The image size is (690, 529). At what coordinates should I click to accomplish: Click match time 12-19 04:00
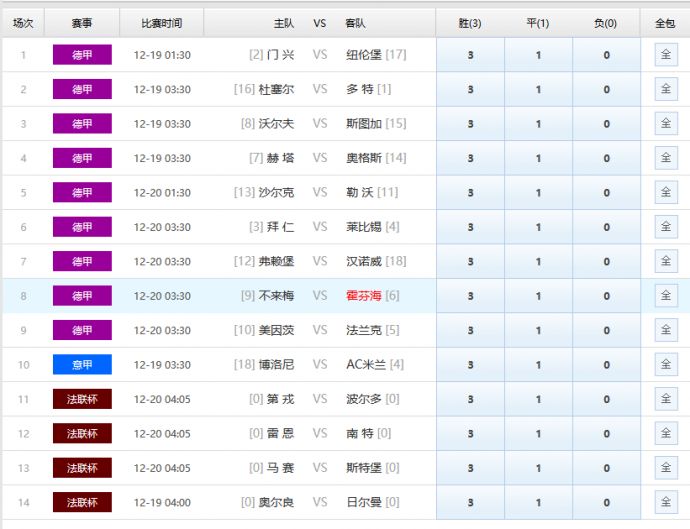[162, 502]
